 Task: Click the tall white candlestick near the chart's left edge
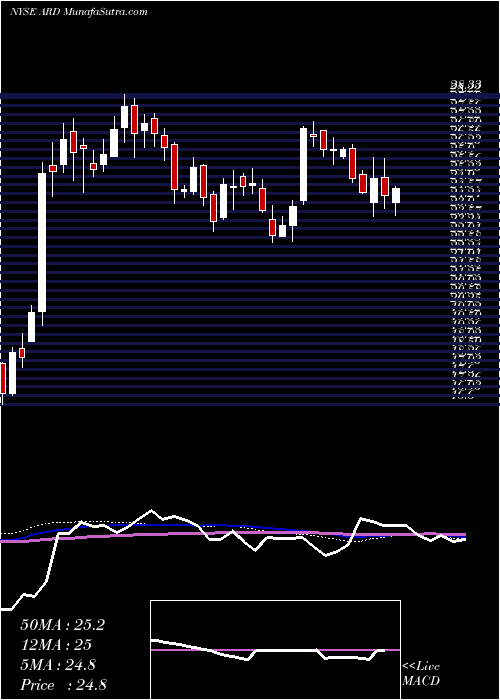tap(42, 242)
